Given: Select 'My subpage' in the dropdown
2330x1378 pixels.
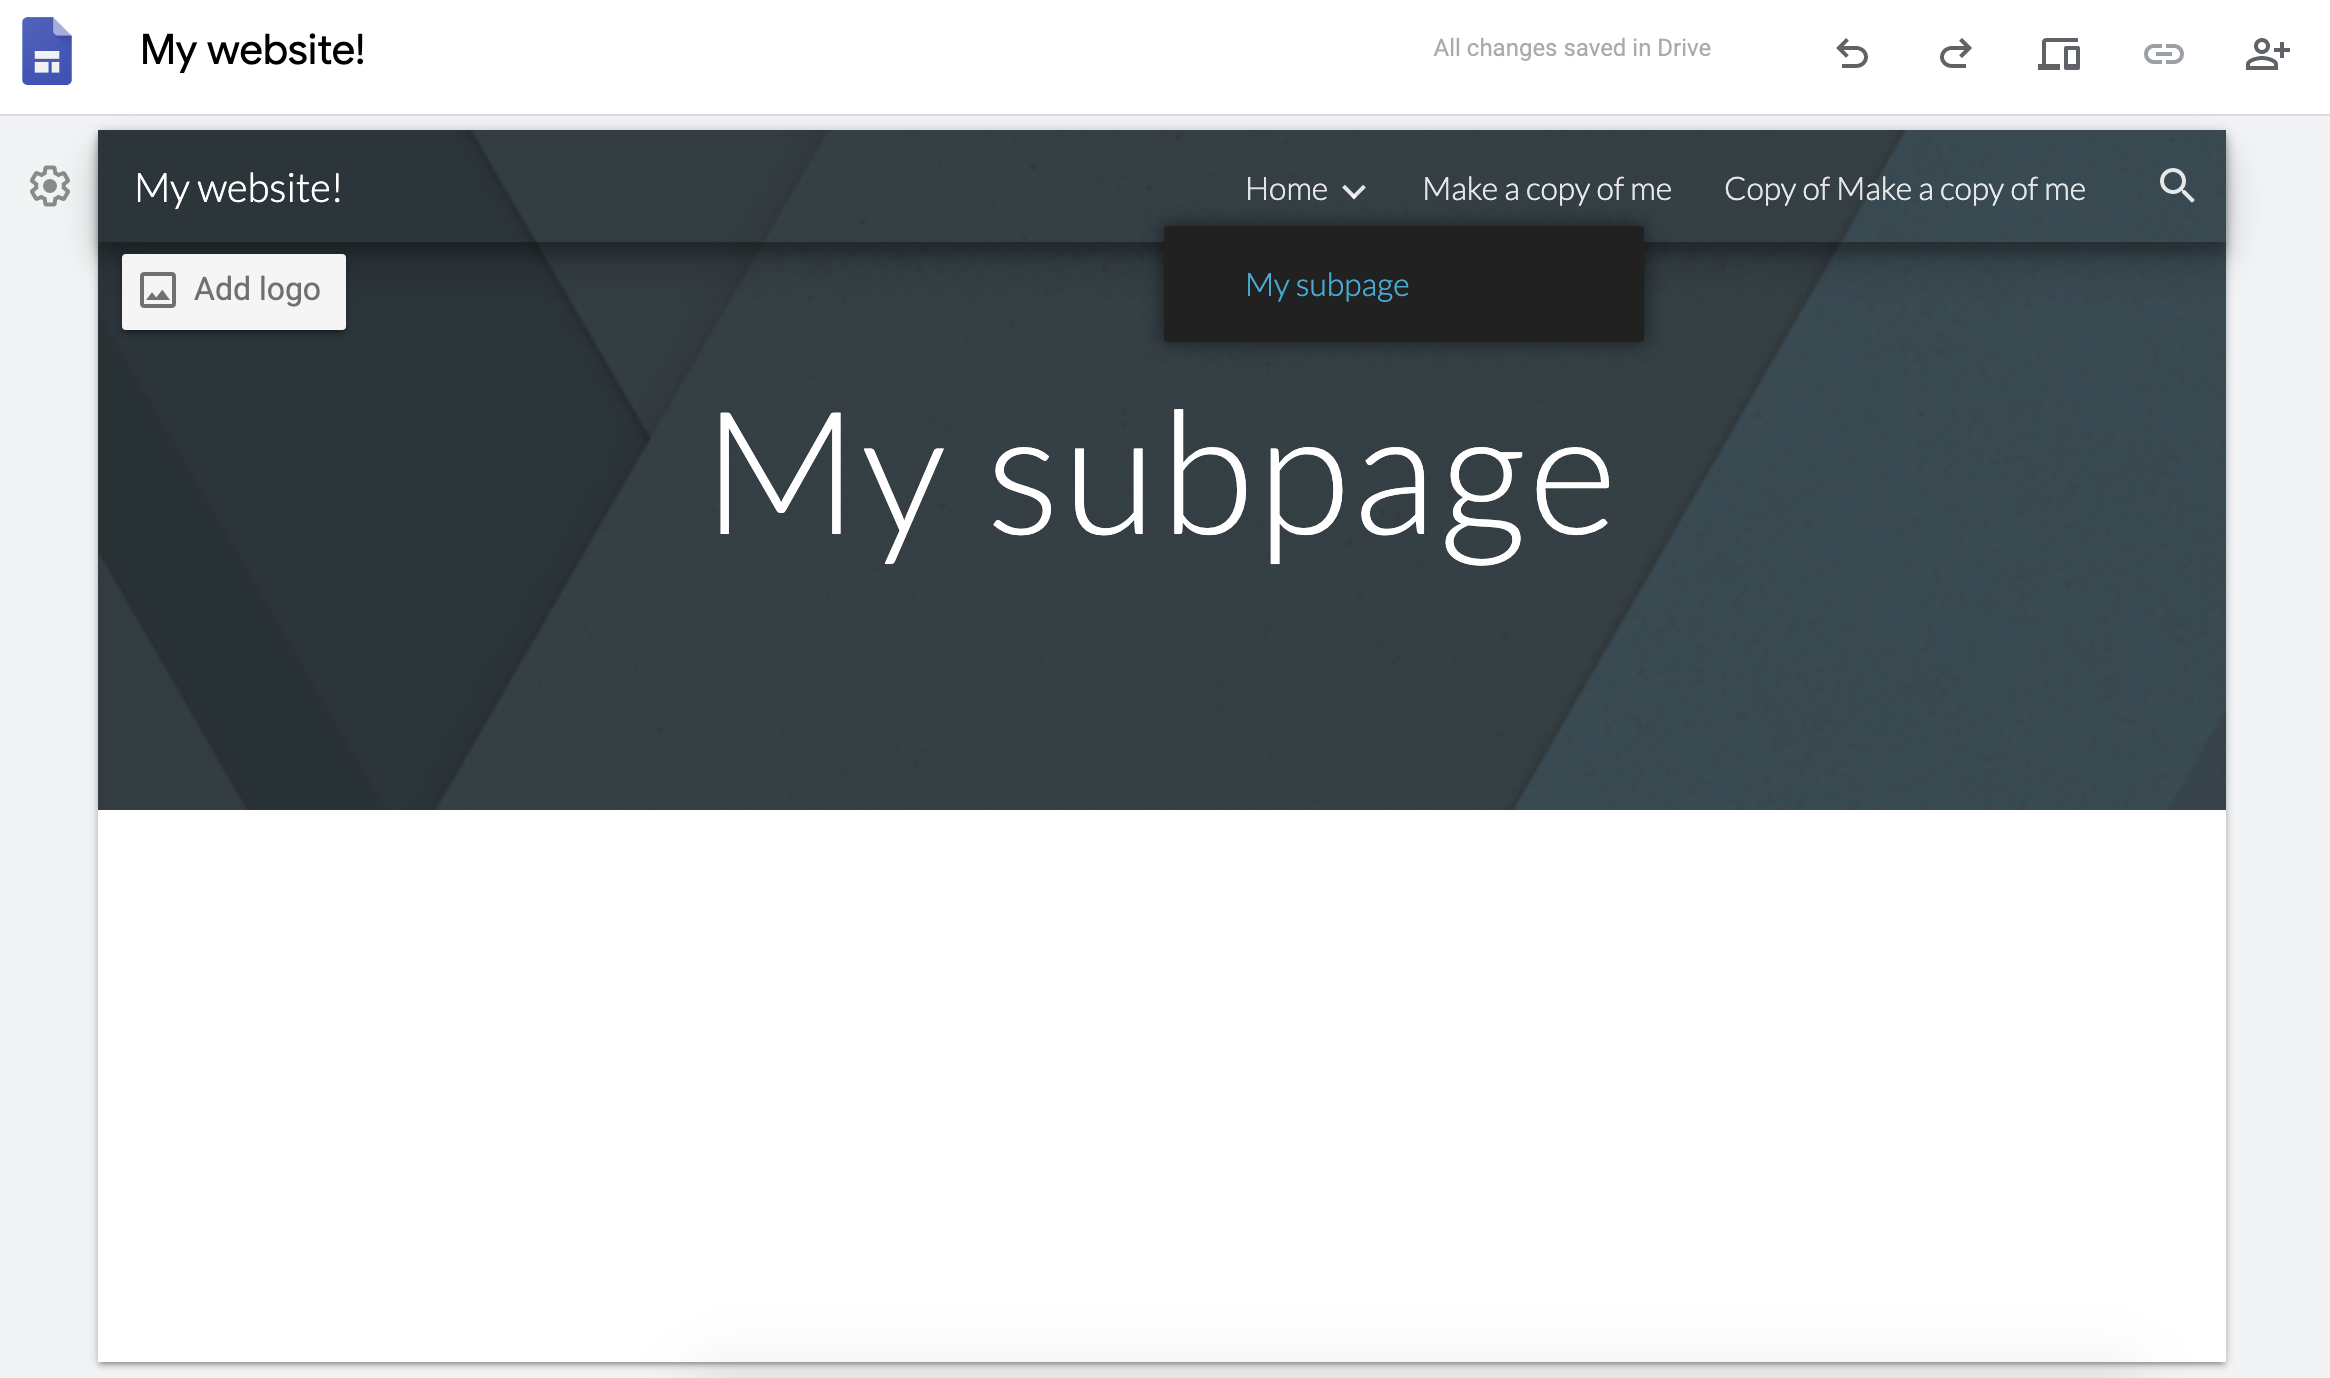Looking at the screenshot, I should coord(1327,286).
